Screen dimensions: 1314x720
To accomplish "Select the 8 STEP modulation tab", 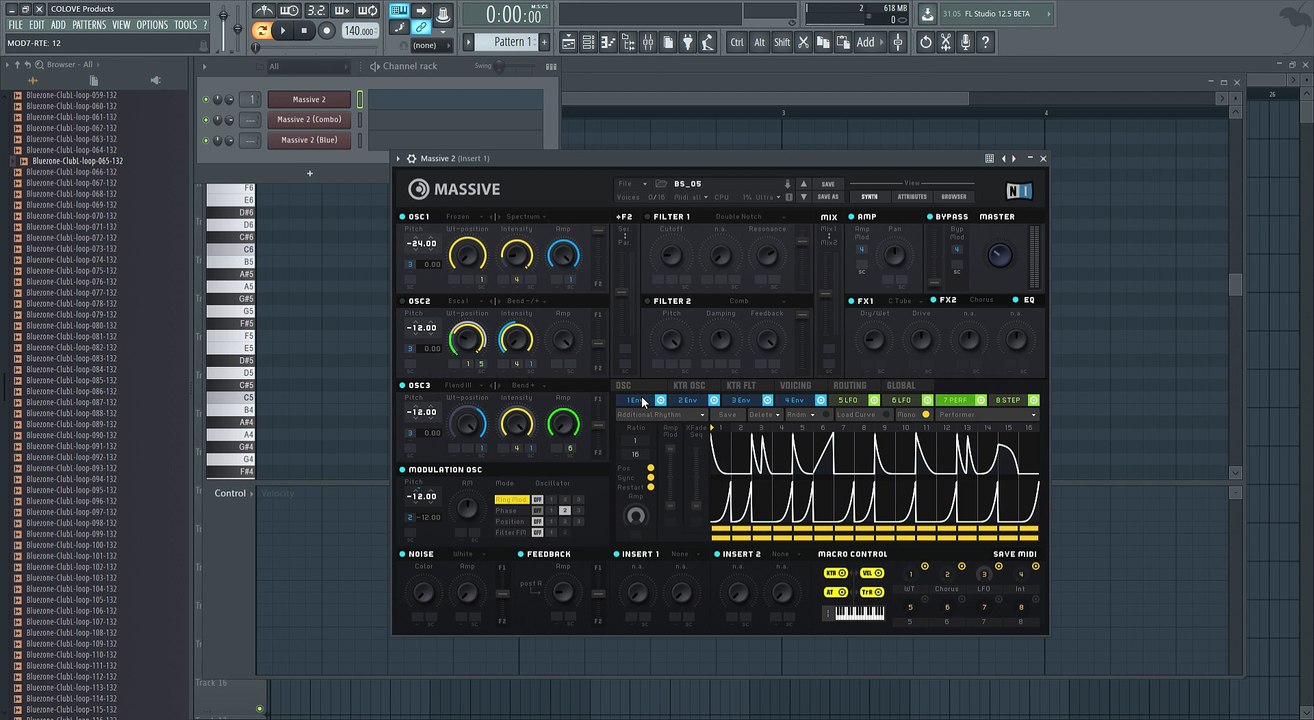I will tap(1008, 401).
